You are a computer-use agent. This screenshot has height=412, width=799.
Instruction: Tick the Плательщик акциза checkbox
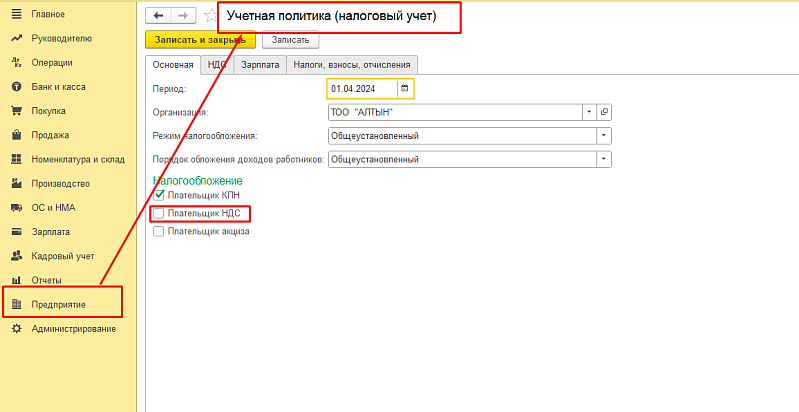pyautogui.click(x=158, y=231)
